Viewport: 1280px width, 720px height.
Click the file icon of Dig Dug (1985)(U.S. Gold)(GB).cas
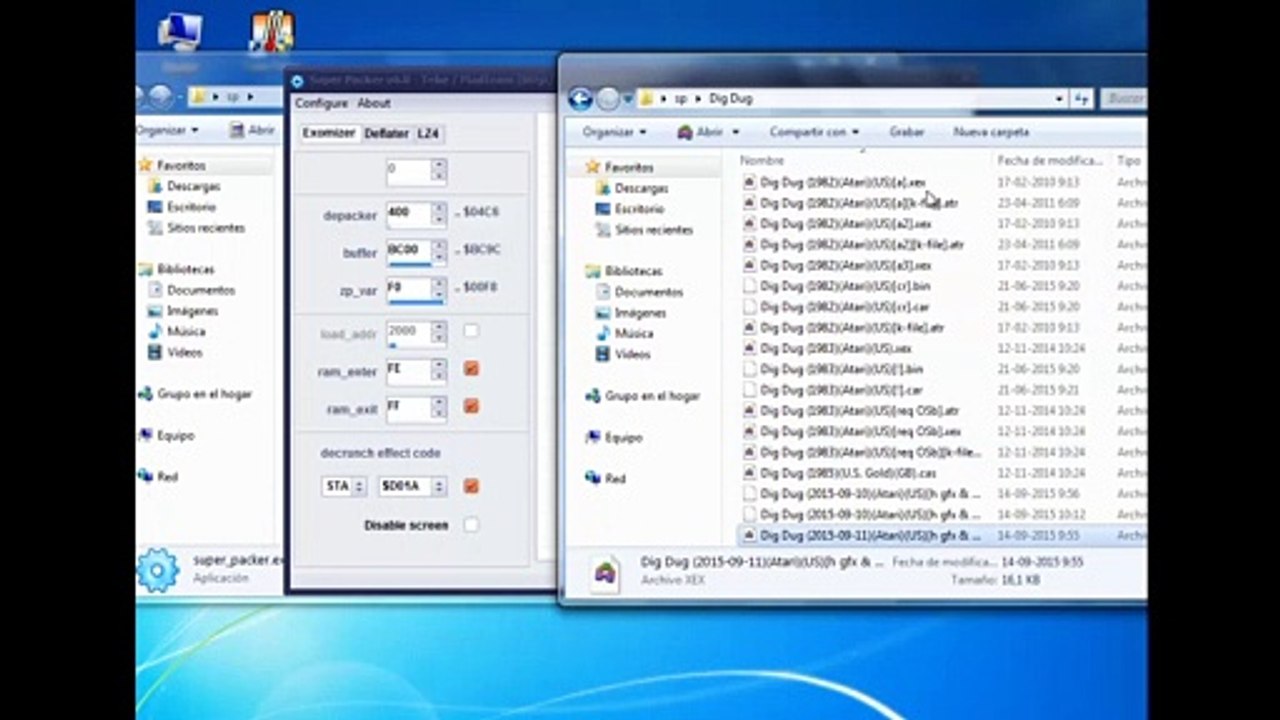click(x=749, y=473)
